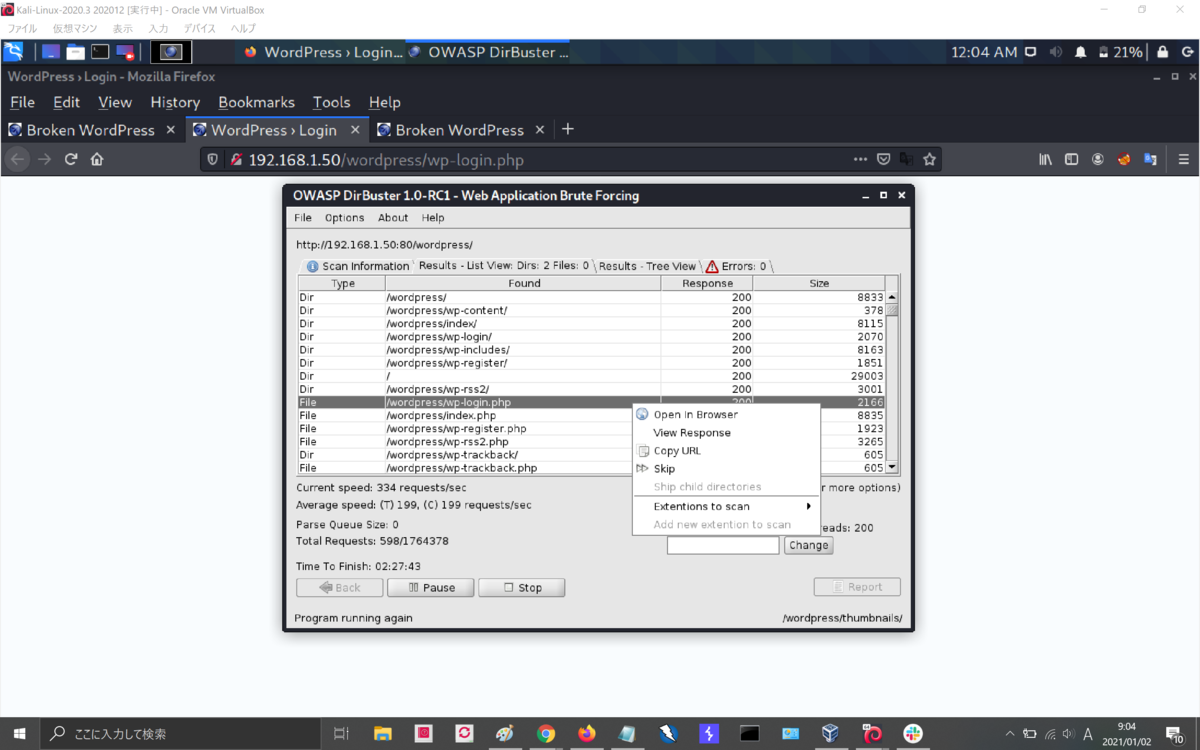
Task: Sort results by Response column header
Action: 707,283
